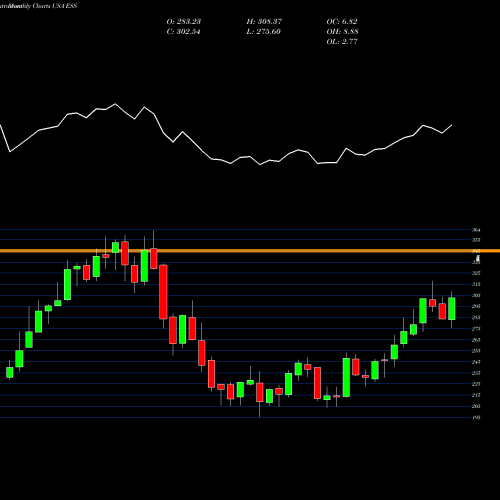
Task: Click the low value 'L: 275.60'
Action: (x=263, y=31)
